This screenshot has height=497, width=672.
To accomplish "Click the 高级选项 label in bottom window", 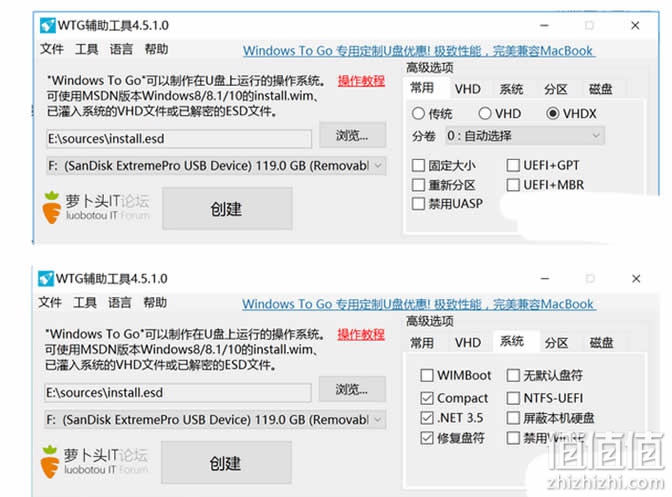I will tap(430, 321).
